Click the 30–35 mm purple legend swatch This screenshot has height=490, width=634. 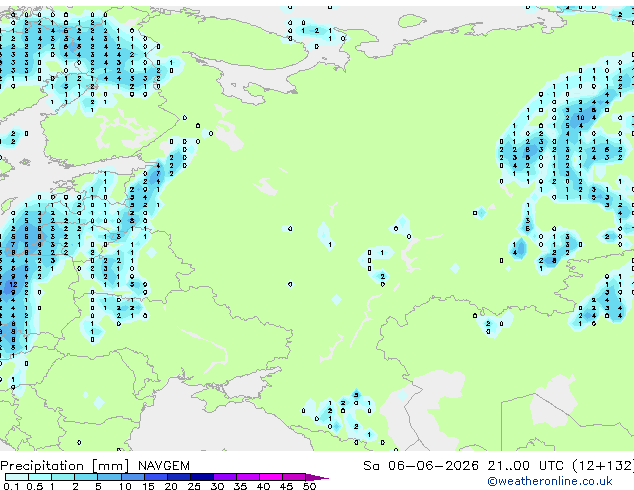click(225, 477)
